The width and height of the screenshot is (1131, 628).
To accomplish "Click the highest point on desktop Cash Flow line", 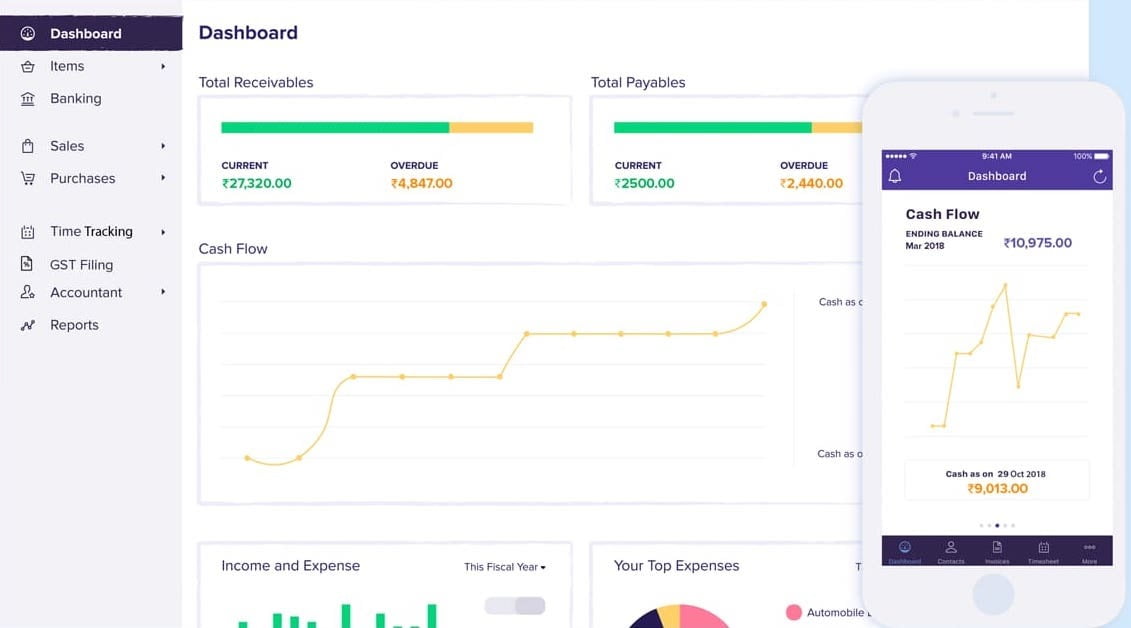I will [764, 304].
